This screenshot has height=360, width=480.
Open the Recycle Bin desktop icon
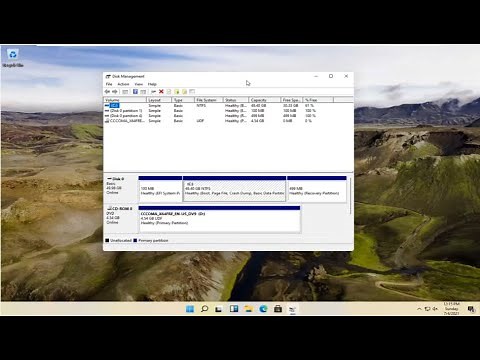click(x=13, y=57)
